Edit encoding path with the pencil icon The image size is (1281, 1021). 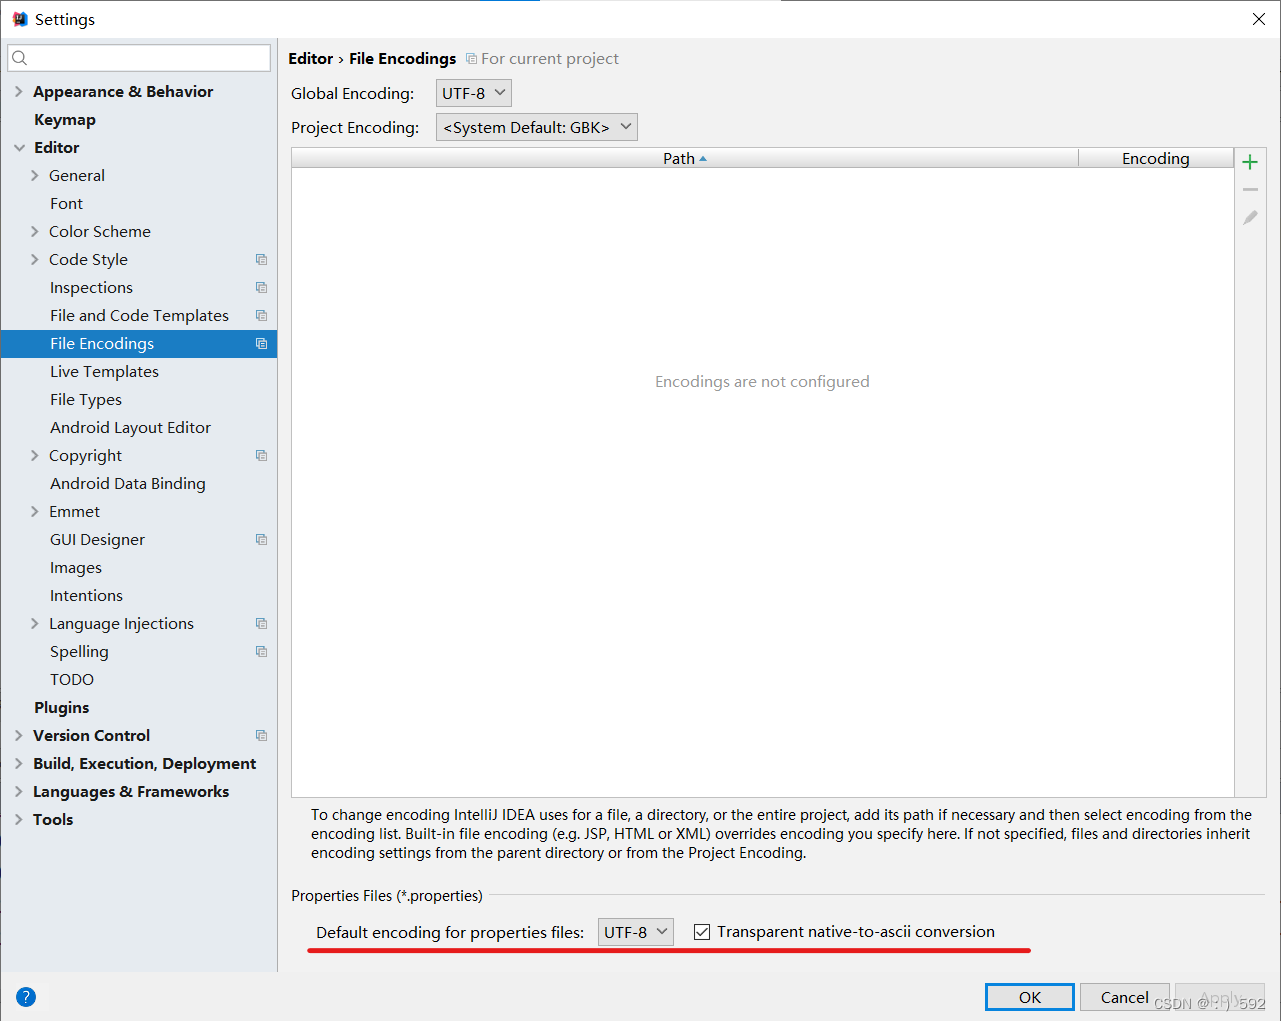1249,217
